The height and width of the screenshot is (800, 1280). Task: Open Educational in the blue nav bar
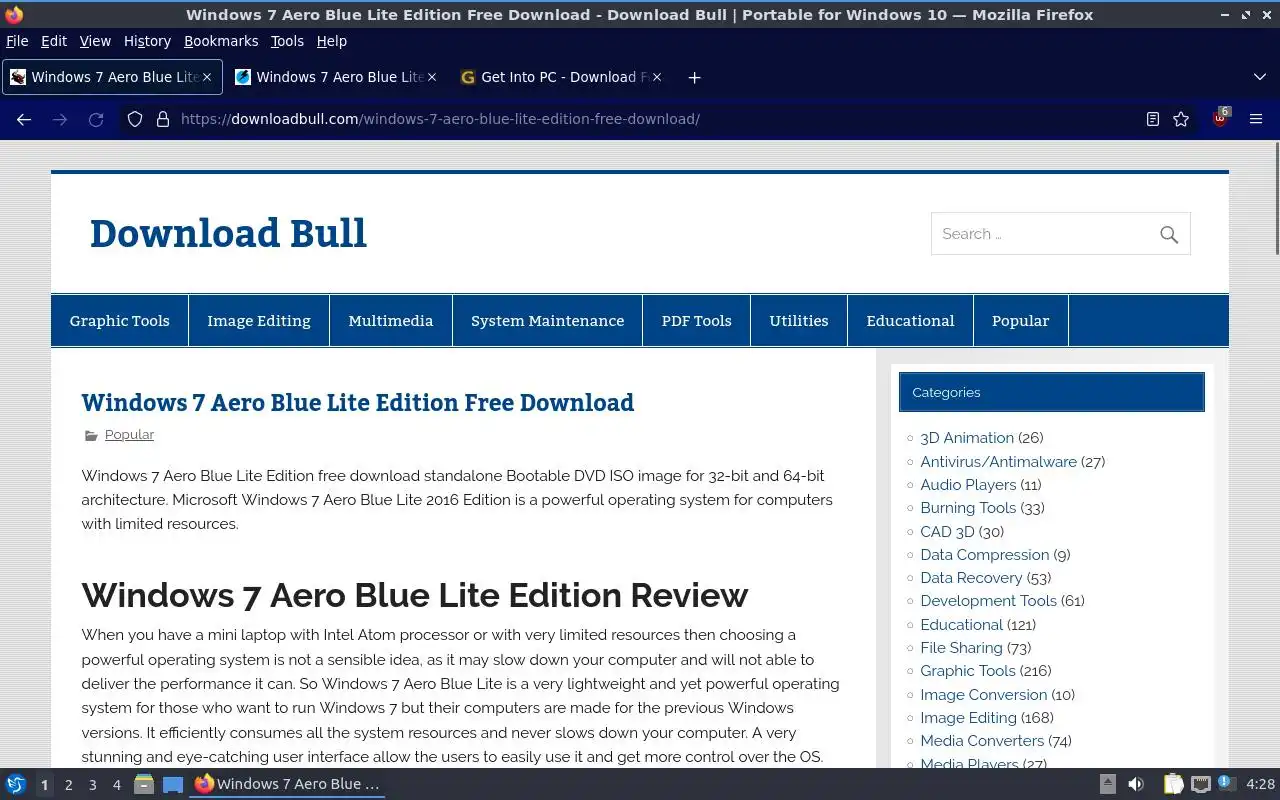[910, 321]
